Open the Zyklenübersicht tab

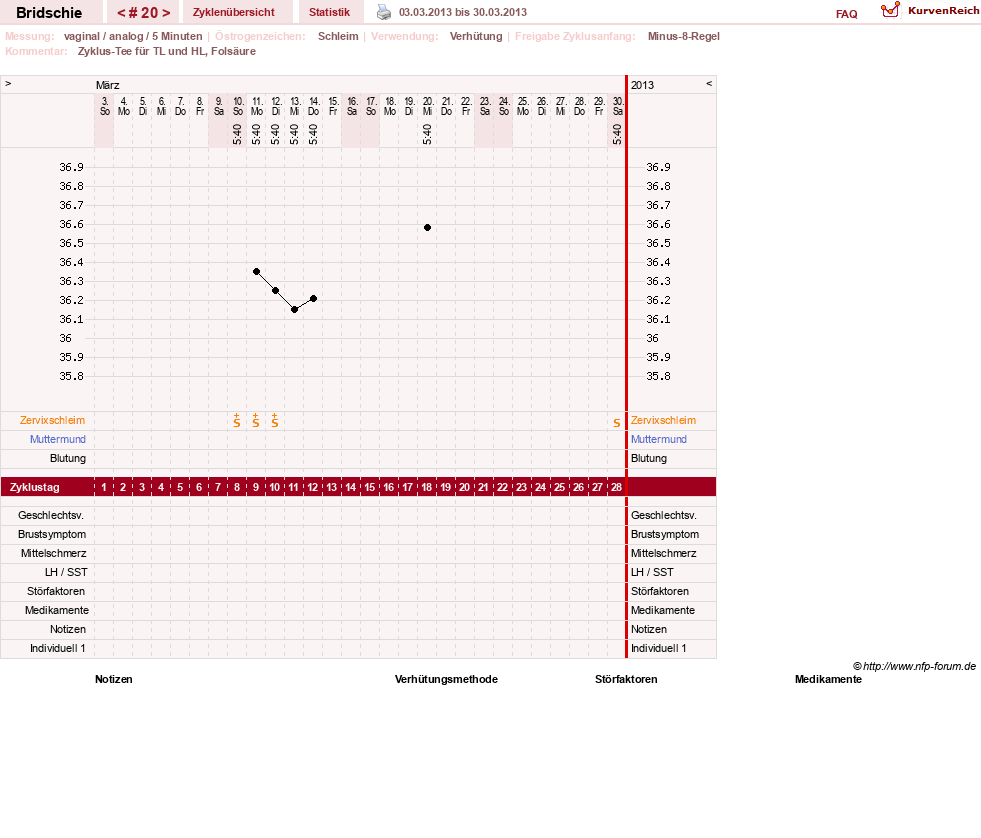[x=233, y=12]
